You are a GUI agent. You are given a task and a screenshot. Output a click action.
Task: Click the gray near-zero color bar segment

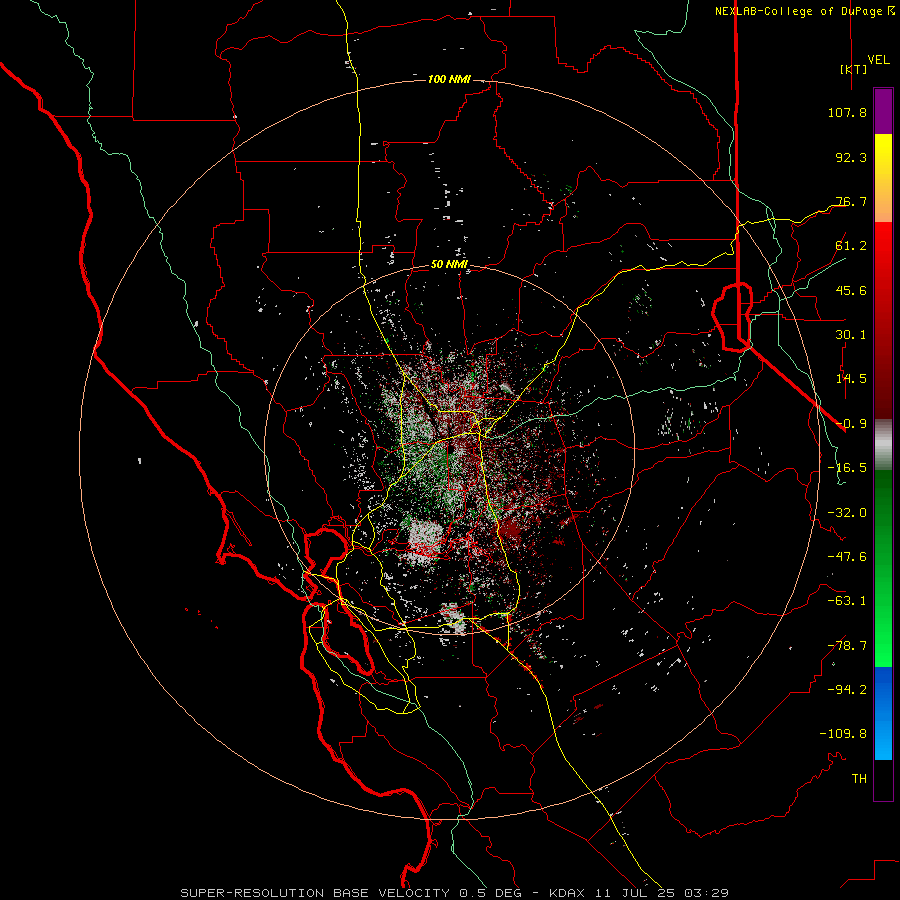883,445
